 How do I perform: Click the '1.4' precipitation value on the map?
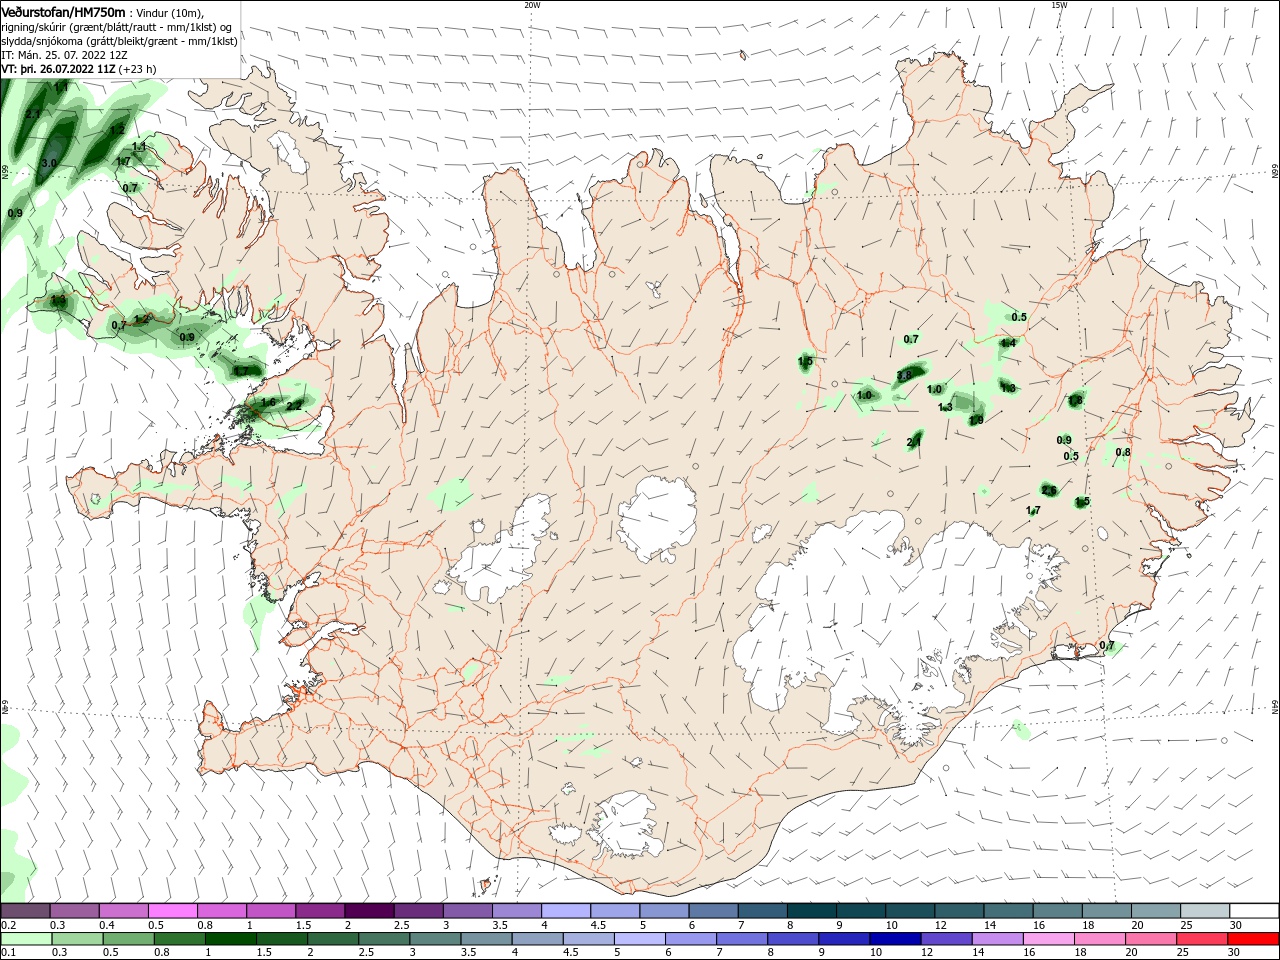click(1008, 343)
